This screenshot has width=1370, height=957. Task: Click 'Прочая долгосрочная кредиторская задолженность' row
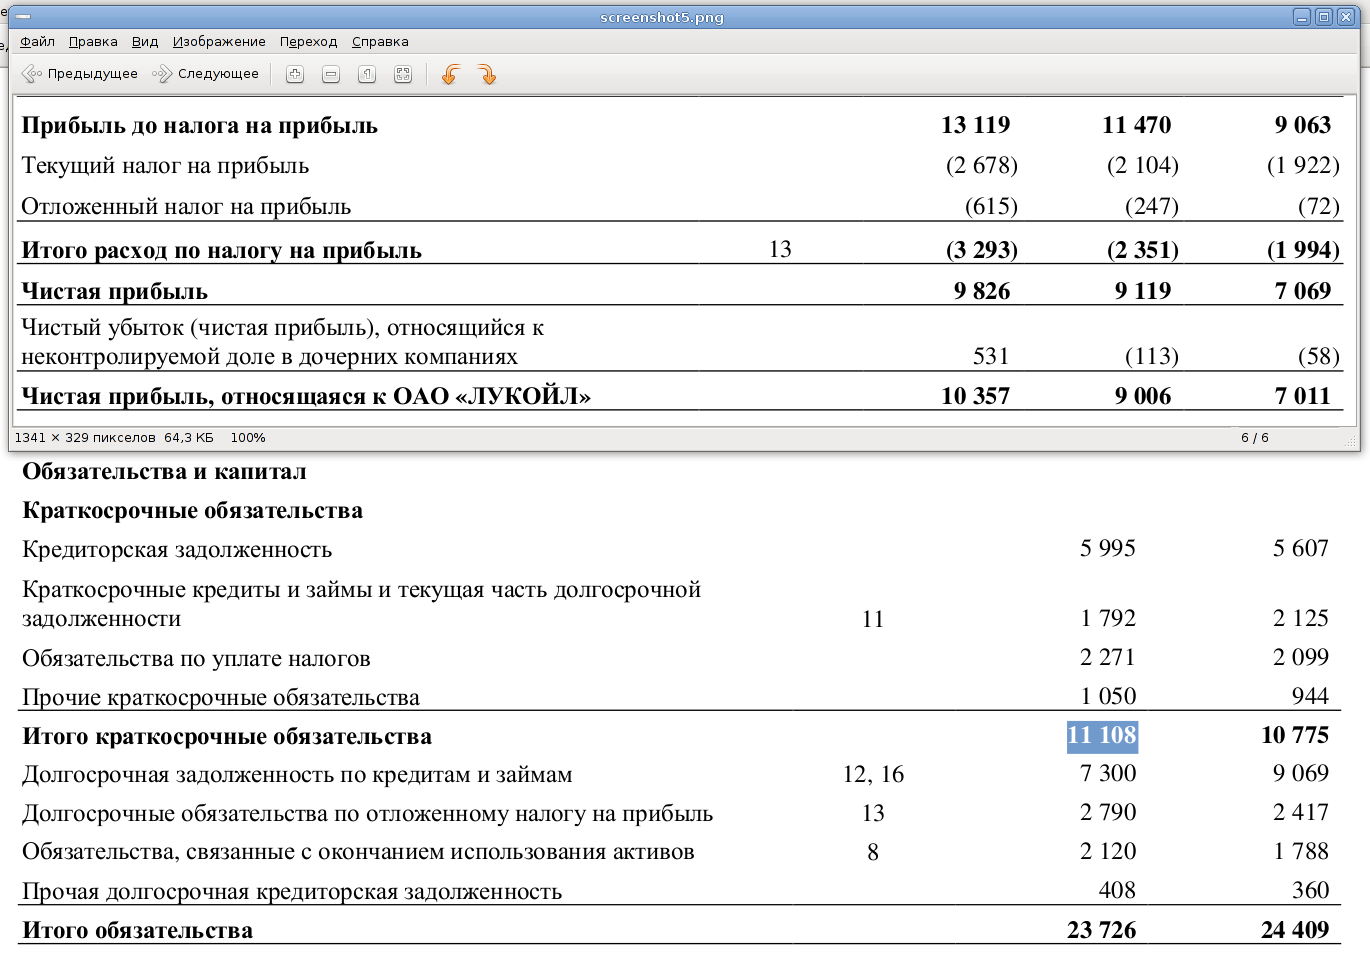pyautogui.click(x=292, y=892)
